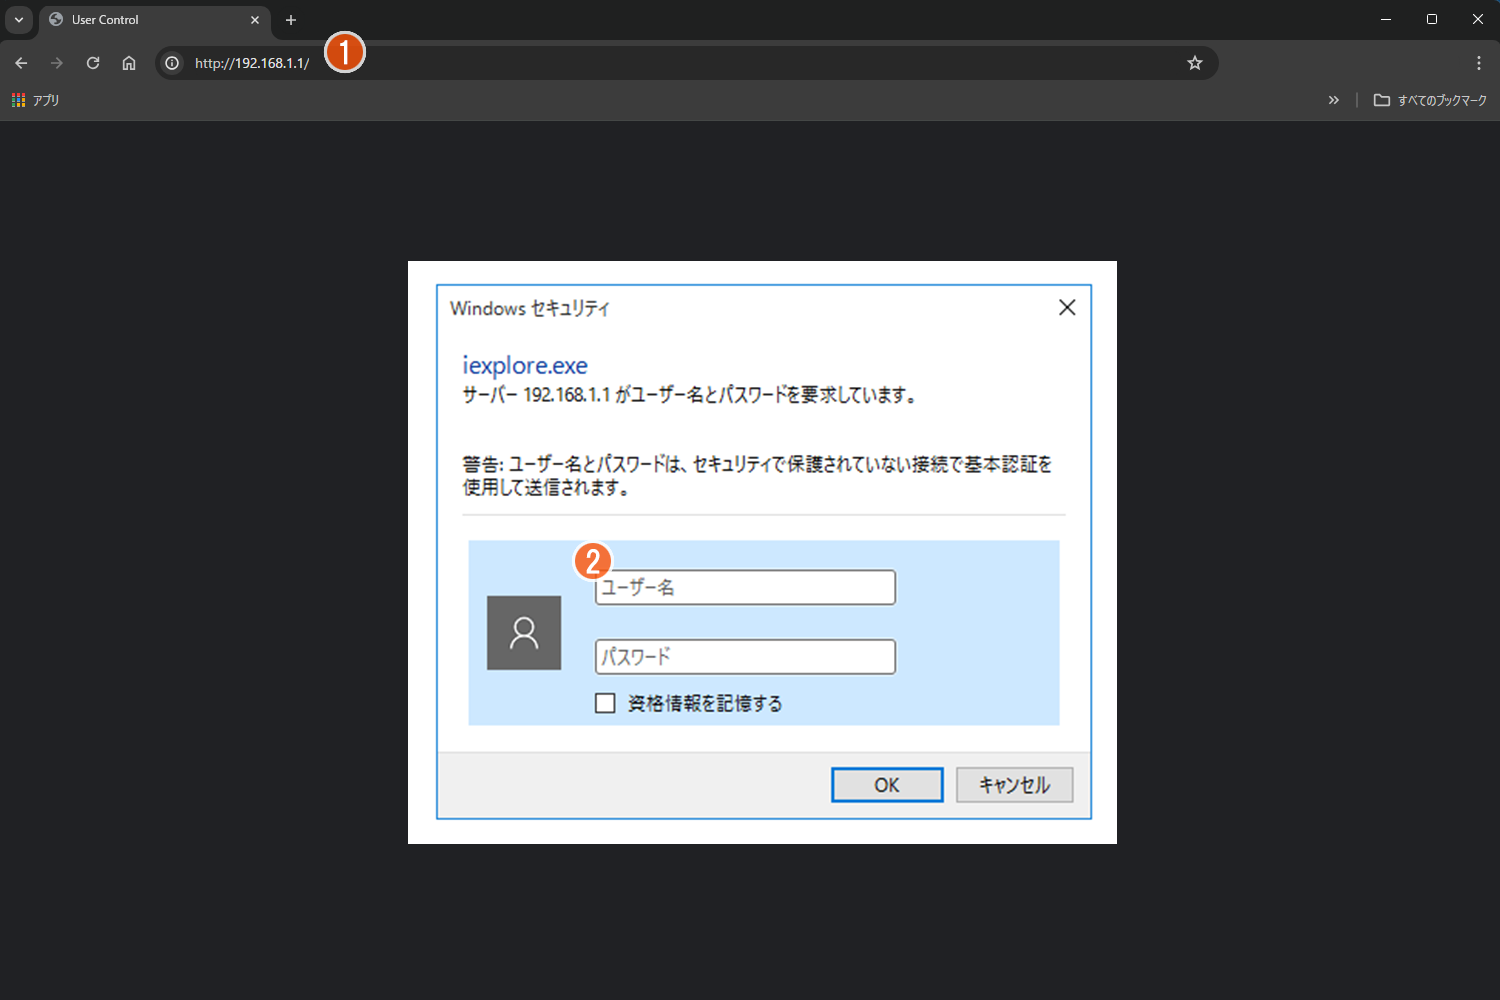Screen dimensions: 1500x1000
Task: Open the tab search dropdown arrow
Action: click(19, 20)
